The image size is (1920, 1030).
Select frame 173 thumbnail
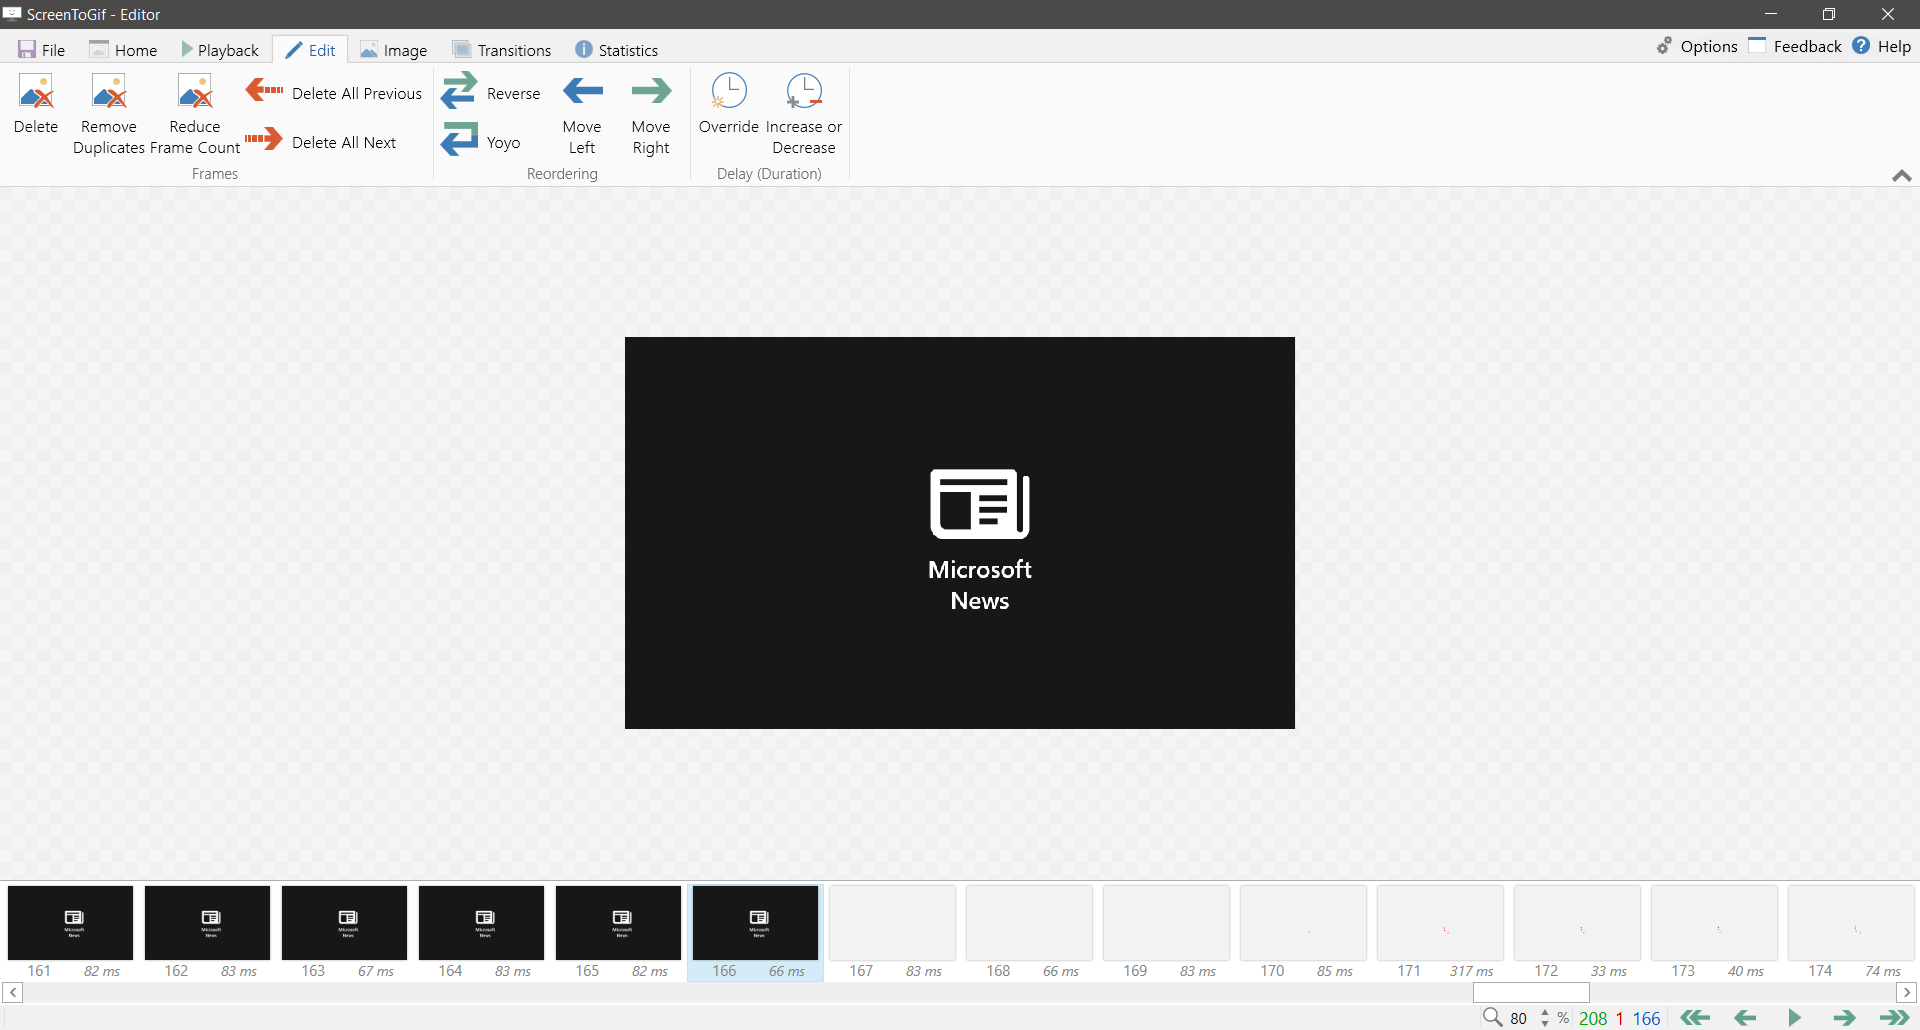click(1714, 932)
